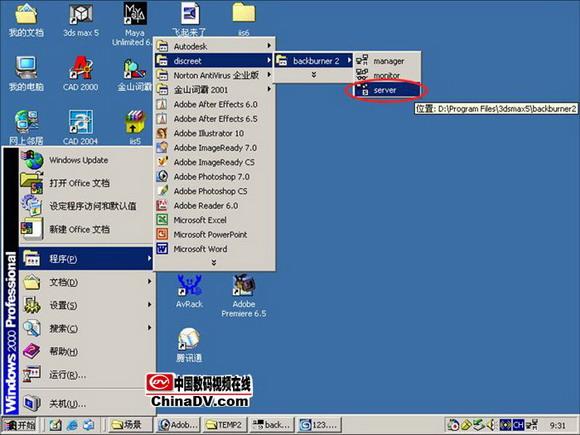Launch Adobe ImageReady CS

pos(214,162)
